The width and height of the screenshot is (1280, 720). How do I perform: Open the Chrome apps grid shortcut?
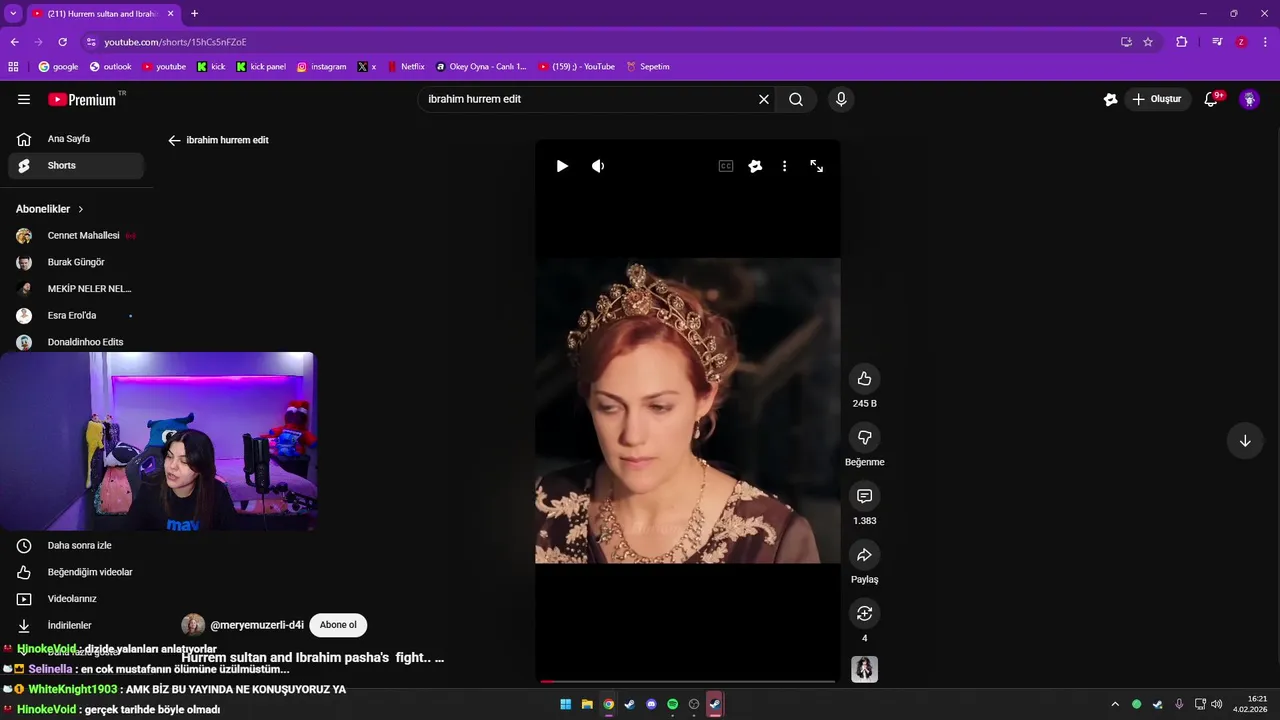[x=13, y=67]
